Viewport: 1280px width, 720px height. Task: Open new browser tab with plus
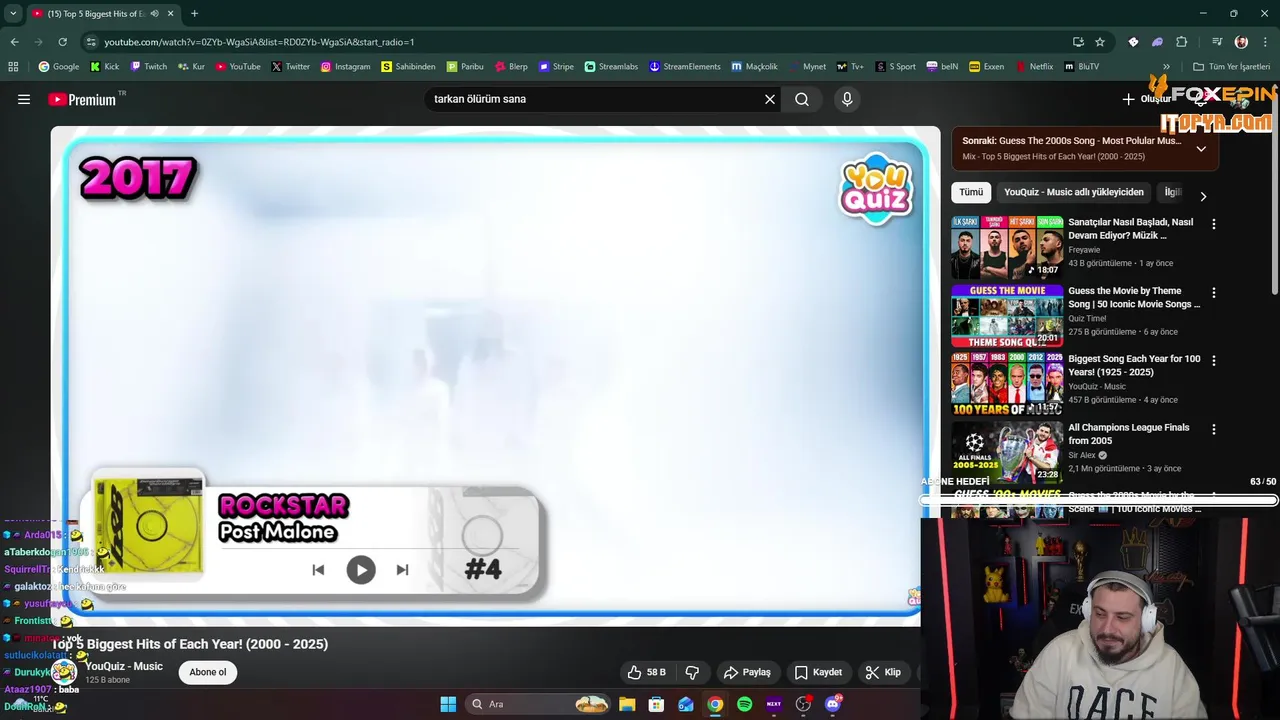coord(194,13)
